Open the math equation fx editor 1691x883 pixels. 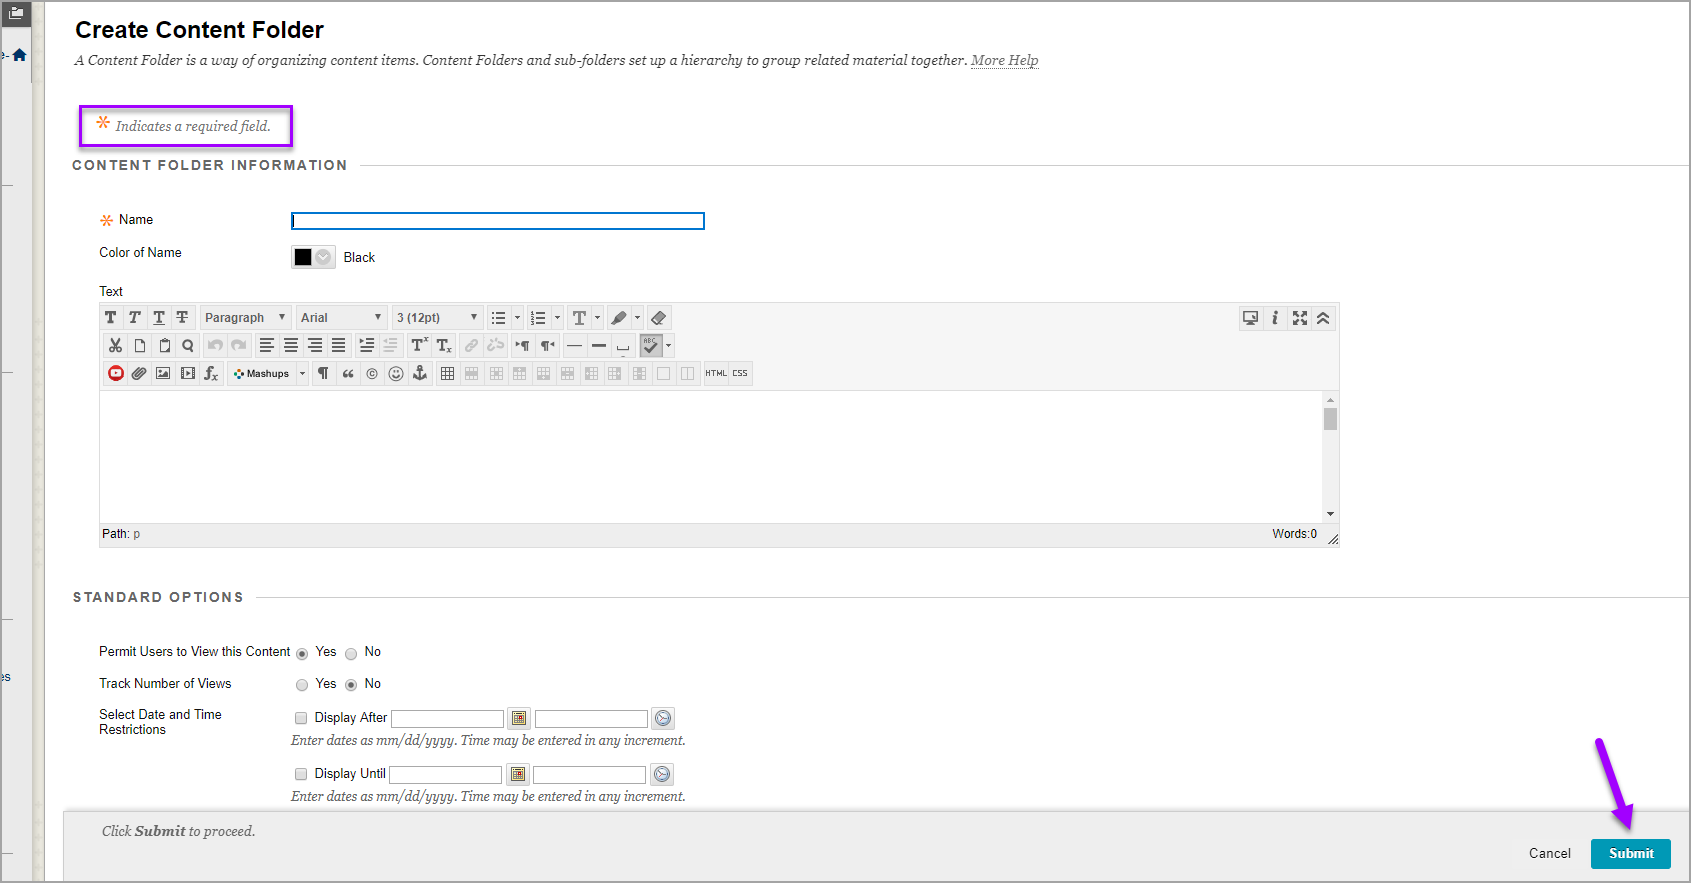coord(211,374)
